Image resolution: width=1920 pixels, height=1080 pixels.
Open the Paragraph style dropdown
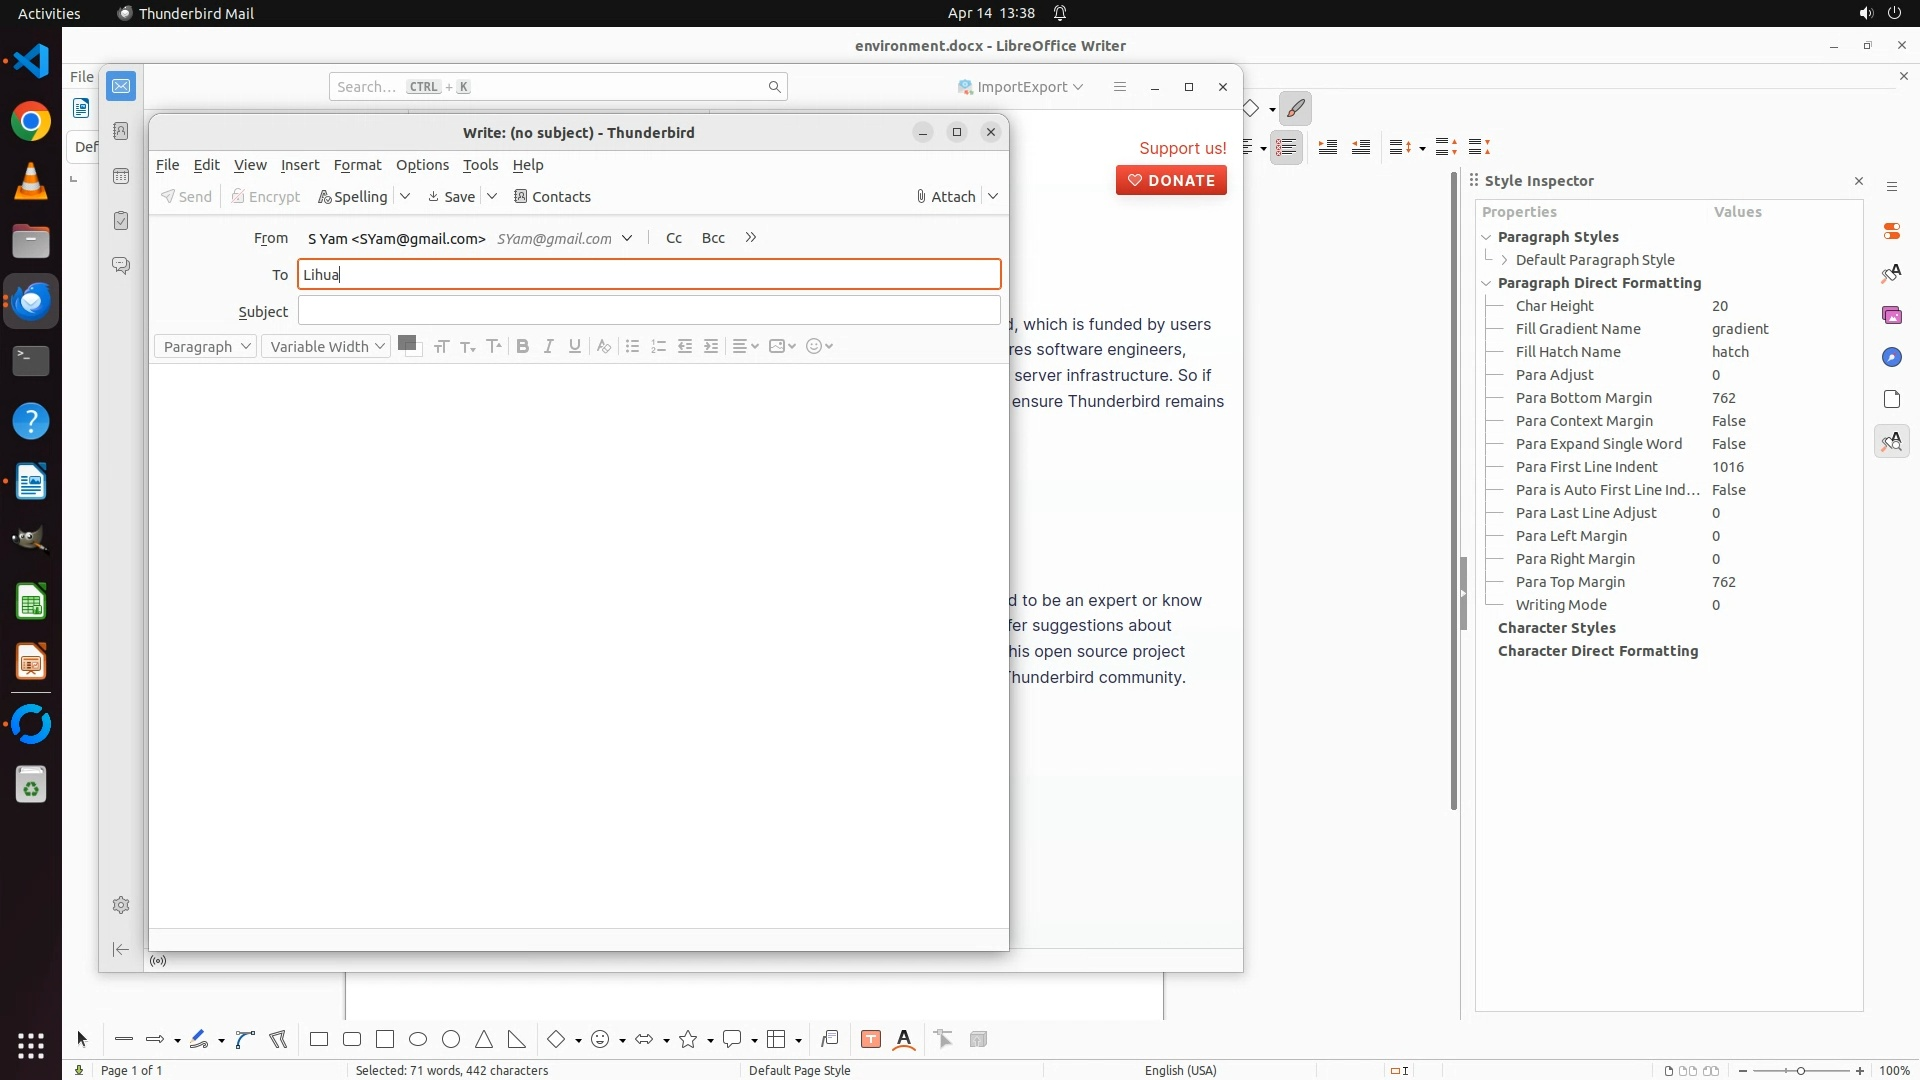point(206,346)
